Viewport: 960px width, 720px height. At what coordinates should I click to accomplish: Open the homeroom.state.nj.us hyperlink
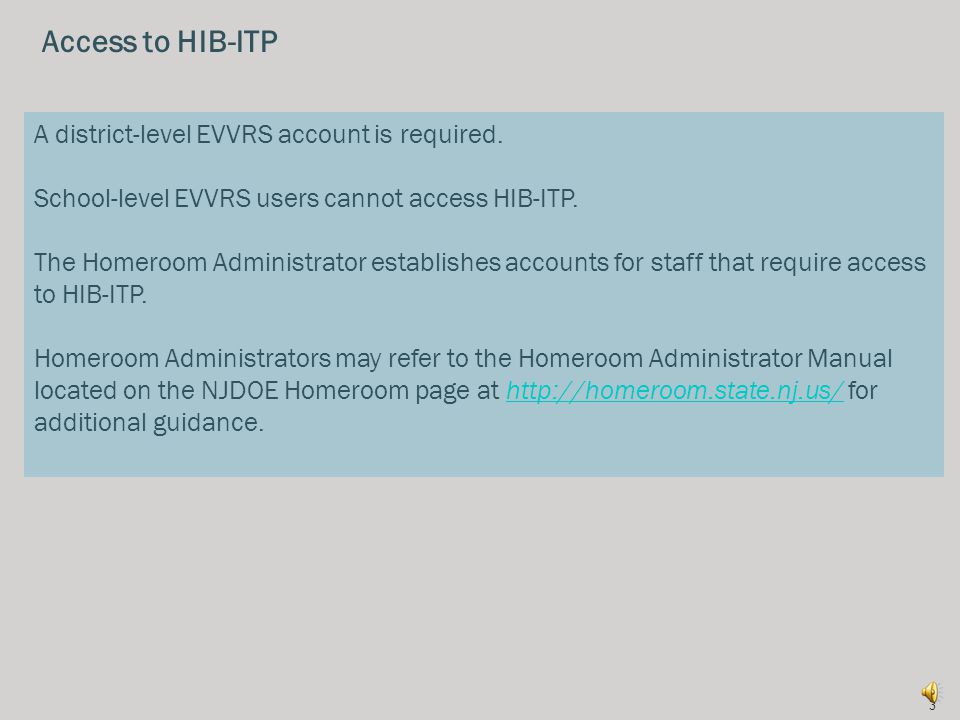(675, 391)
